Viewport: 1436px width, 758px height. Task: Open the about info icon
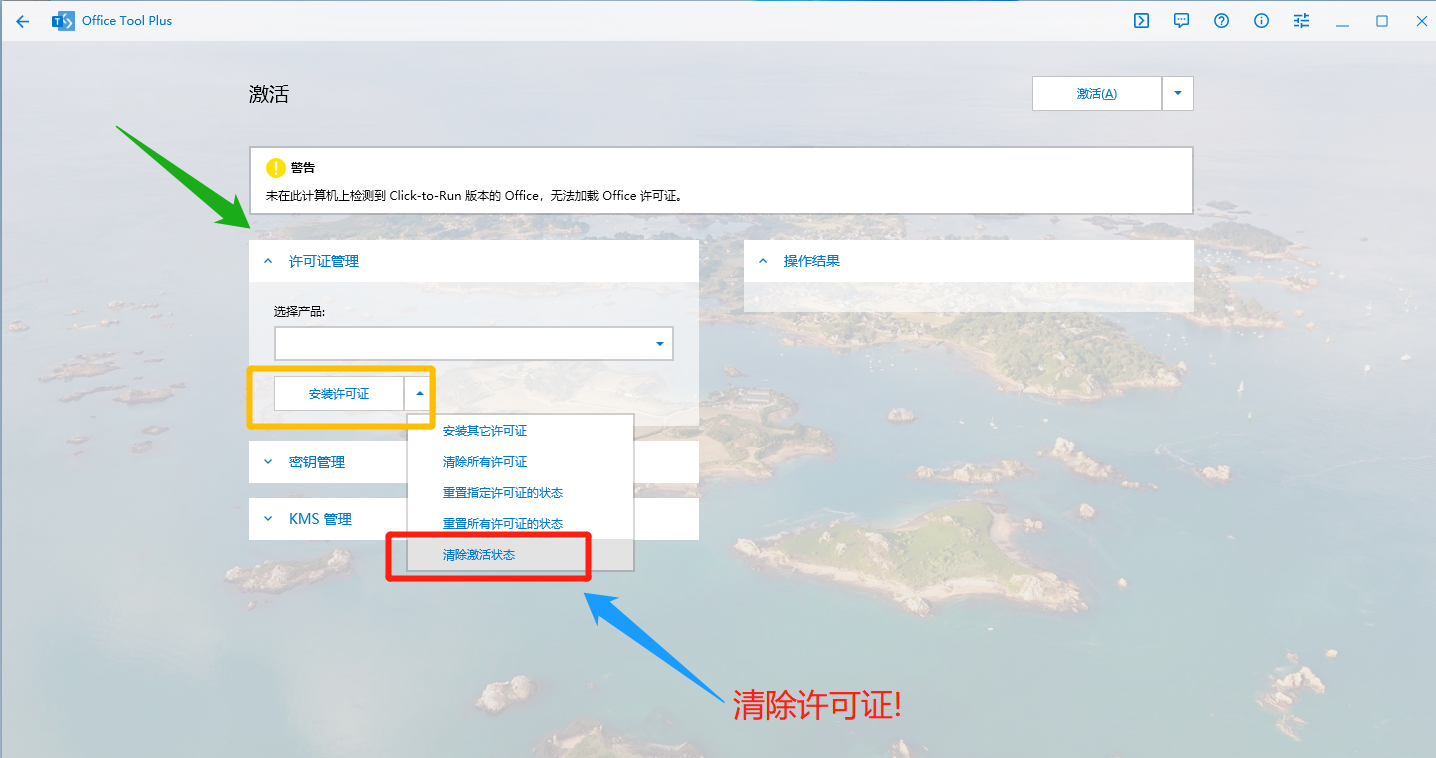1261,21
